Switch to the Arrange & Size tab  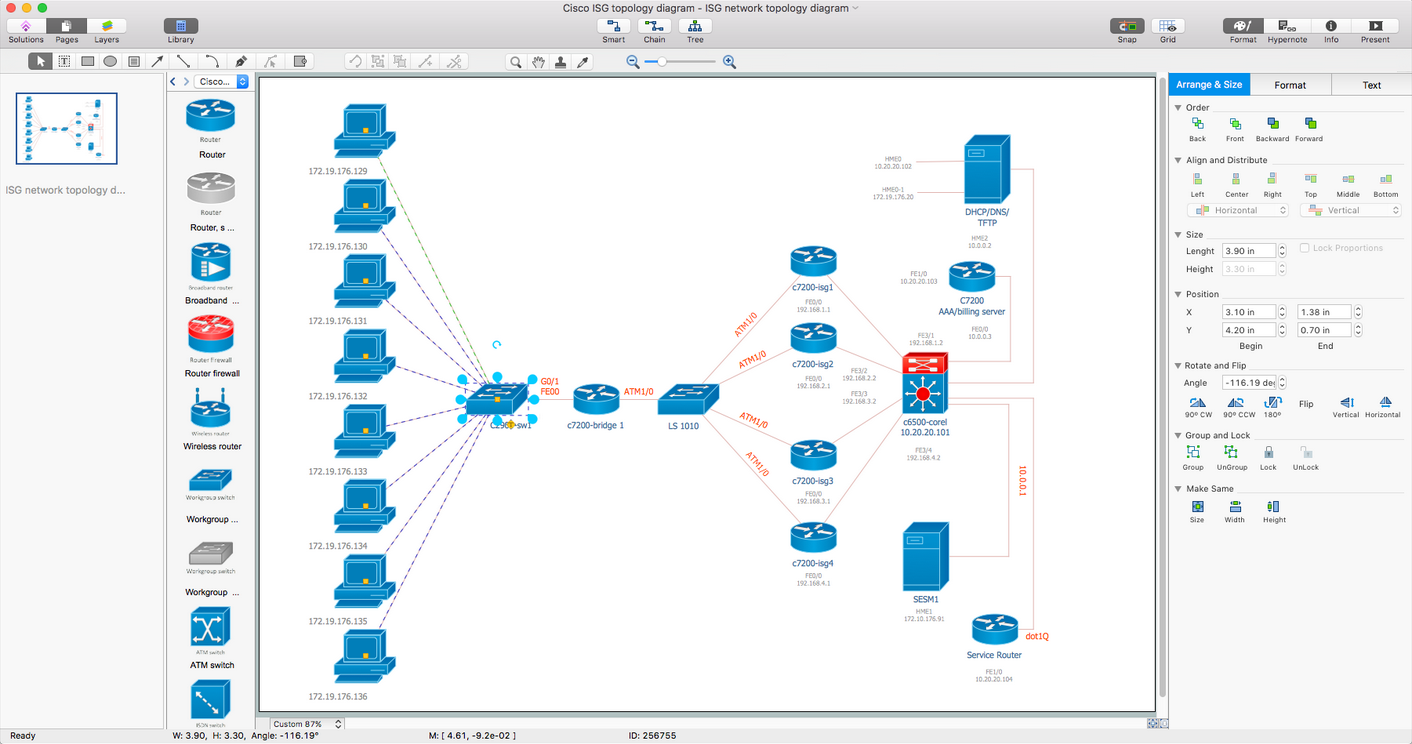tap(1209, 85)
